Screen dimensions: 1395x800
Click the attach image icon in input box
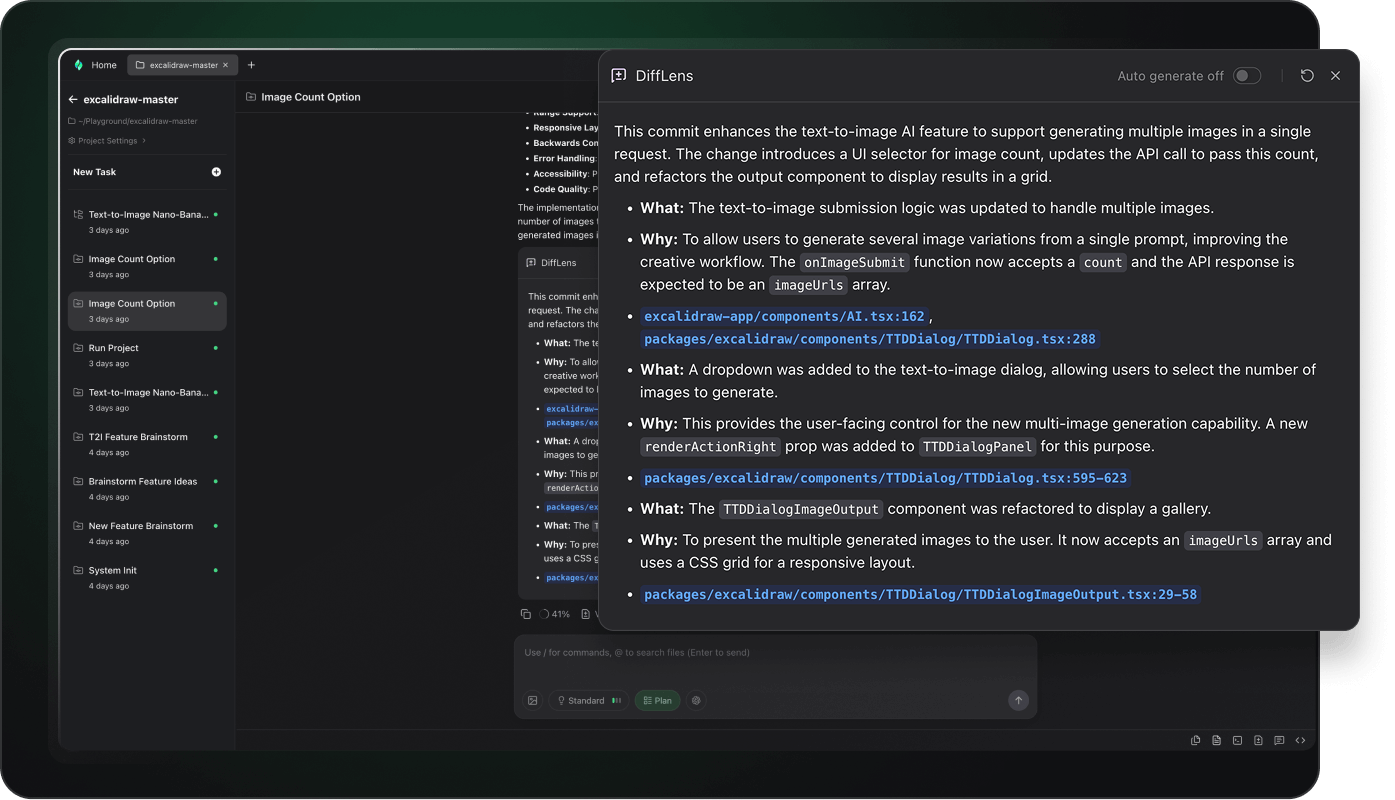533,701
